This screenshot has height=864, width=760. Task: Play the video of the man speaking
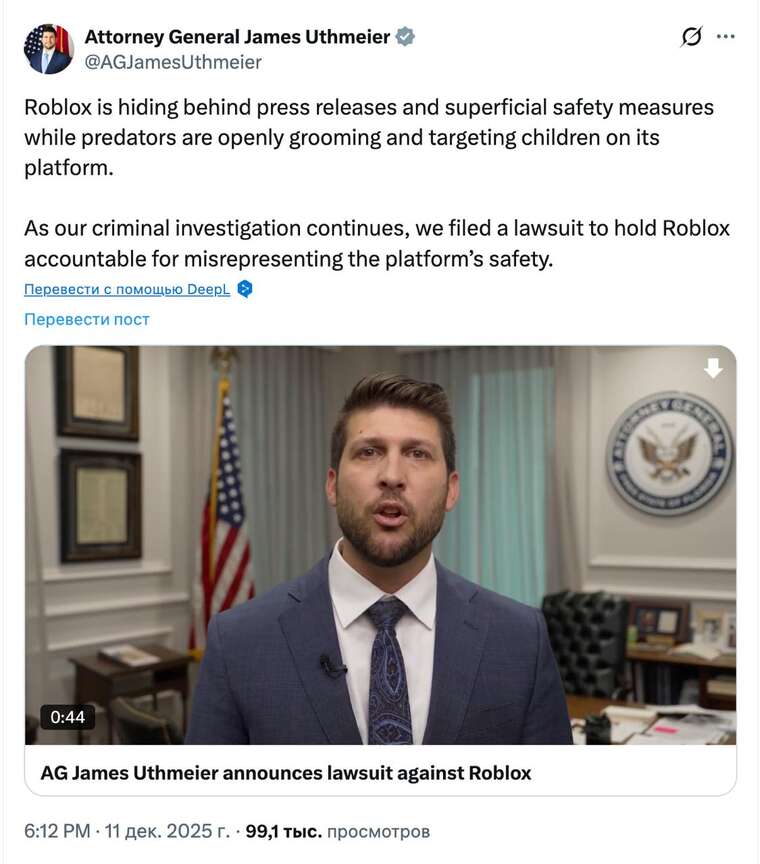click(x=380, y=545)
